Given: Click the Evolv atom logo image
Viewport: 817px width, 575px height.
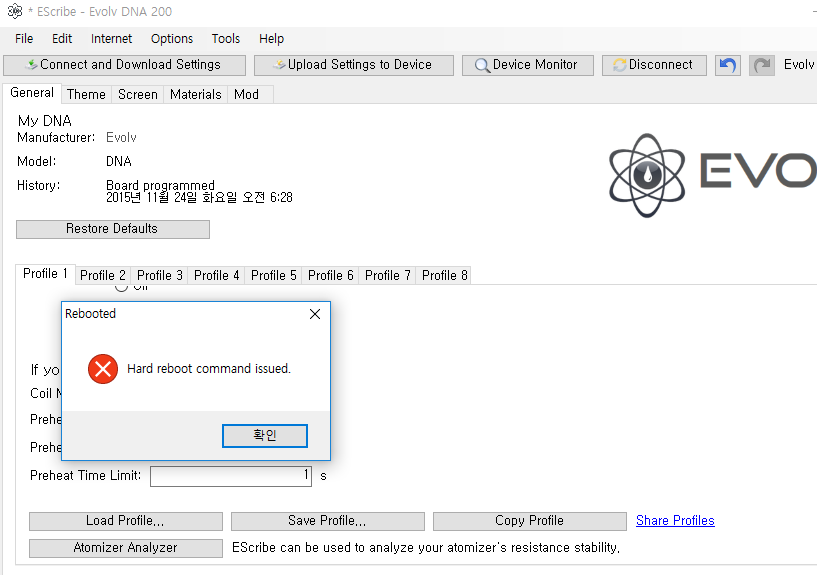Looking at the screenshot, I should [647, 175].
